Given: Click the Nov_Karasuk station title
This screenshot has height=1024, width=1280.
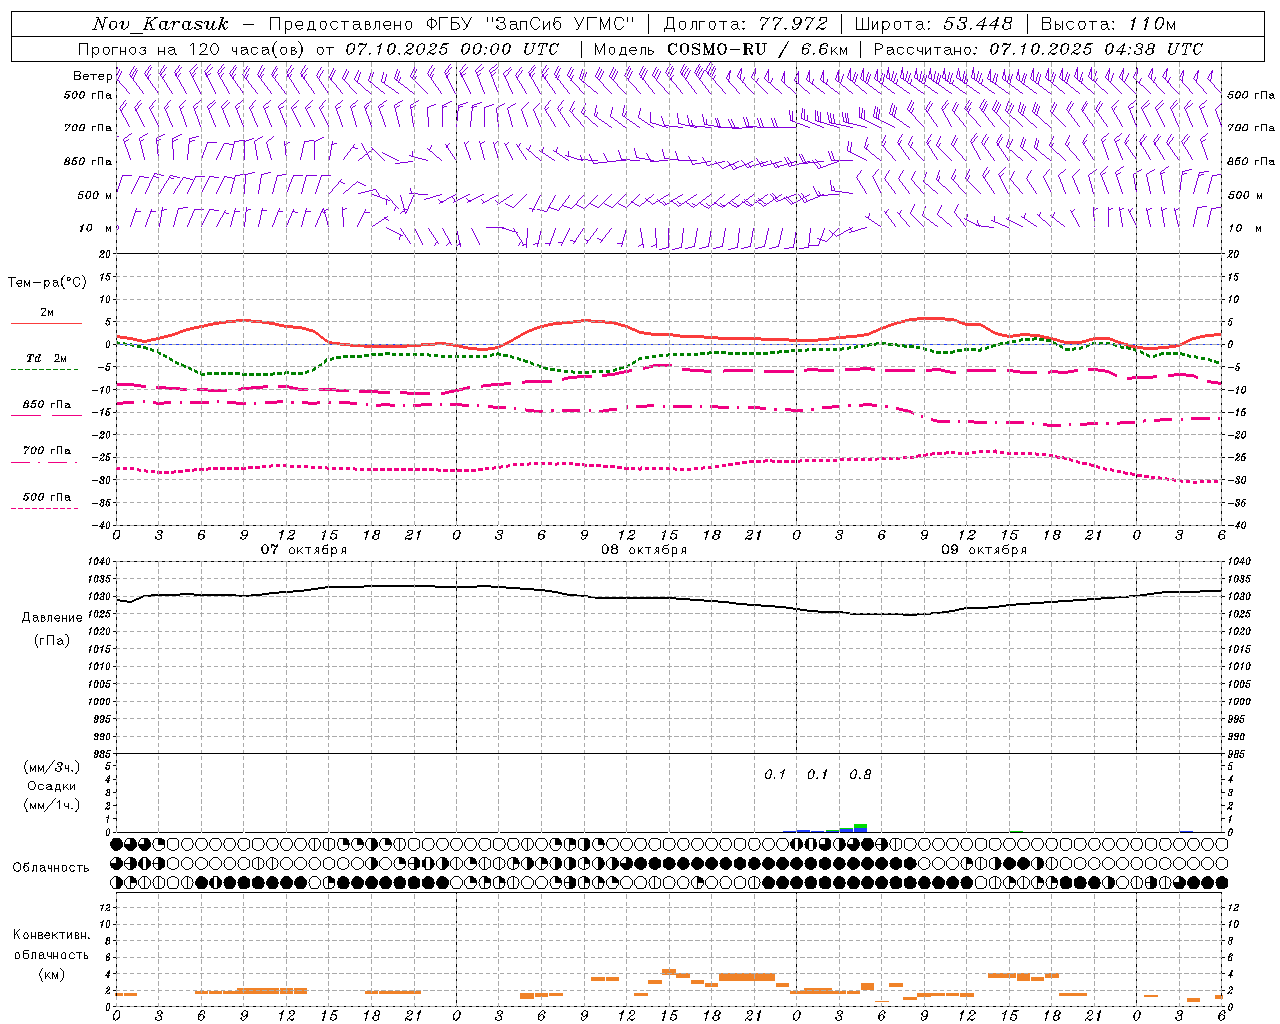Looking at the screenshot, I should 160,24.
